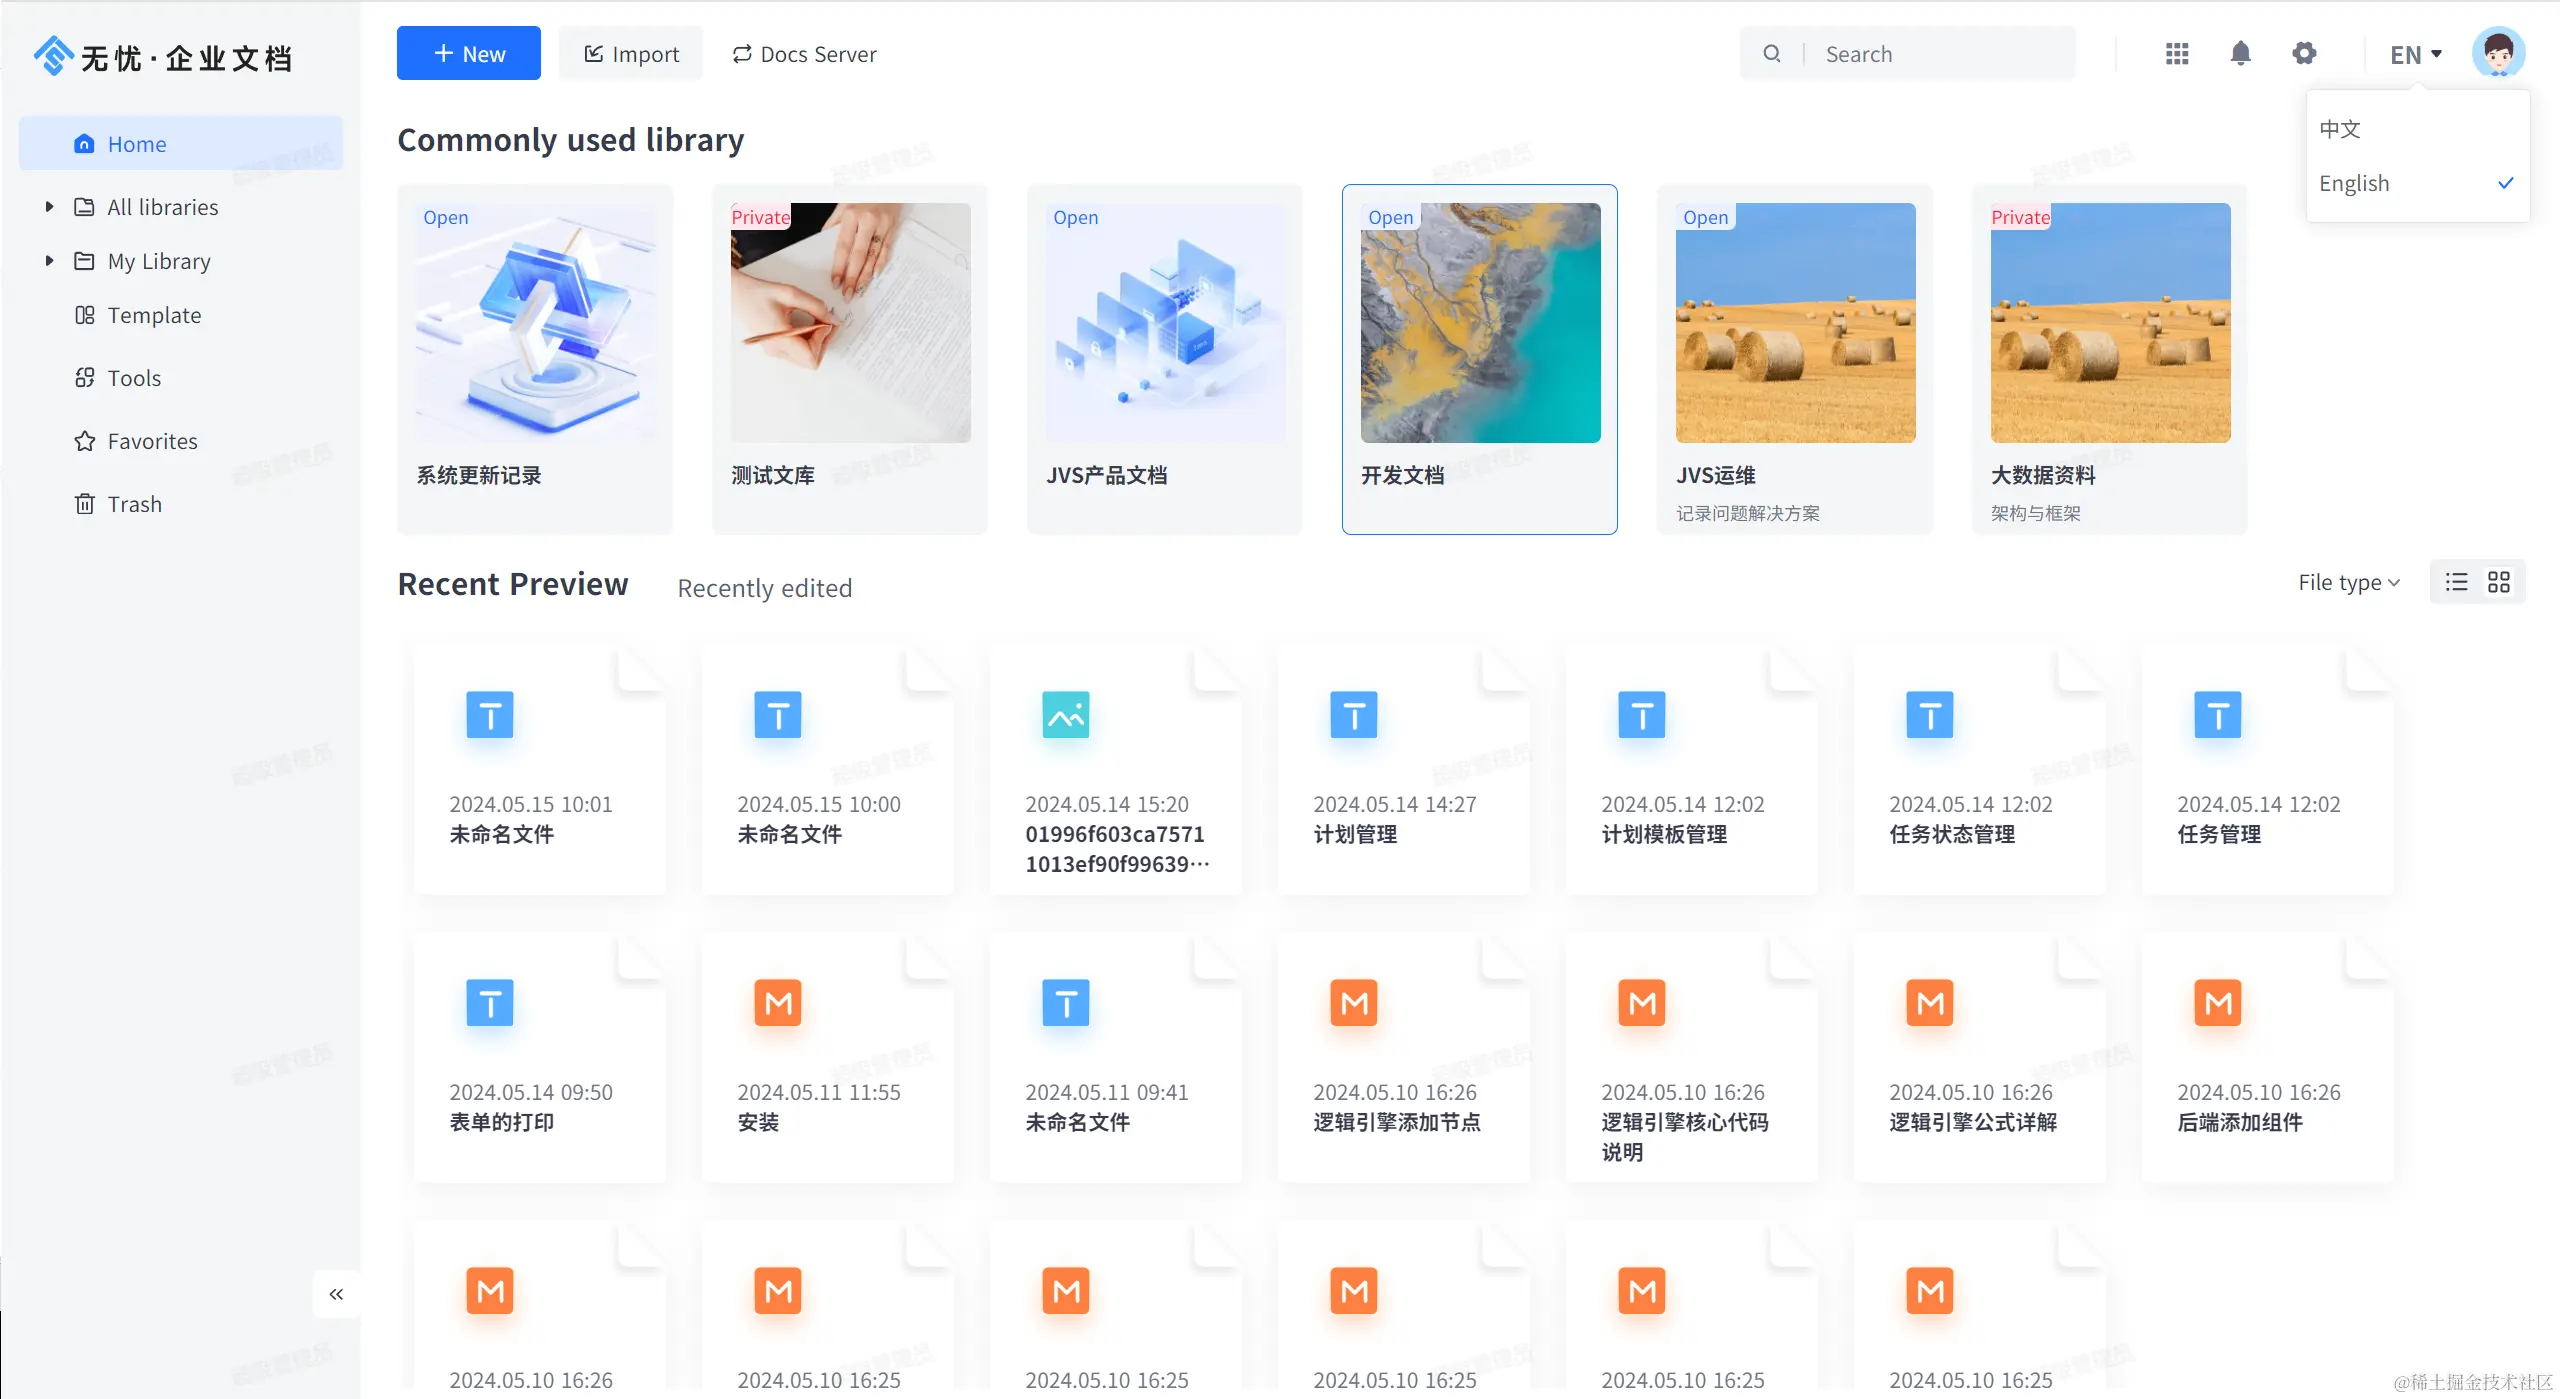
Task: Open the 开发文档 library thumbnail
Action: (1480, 323)
